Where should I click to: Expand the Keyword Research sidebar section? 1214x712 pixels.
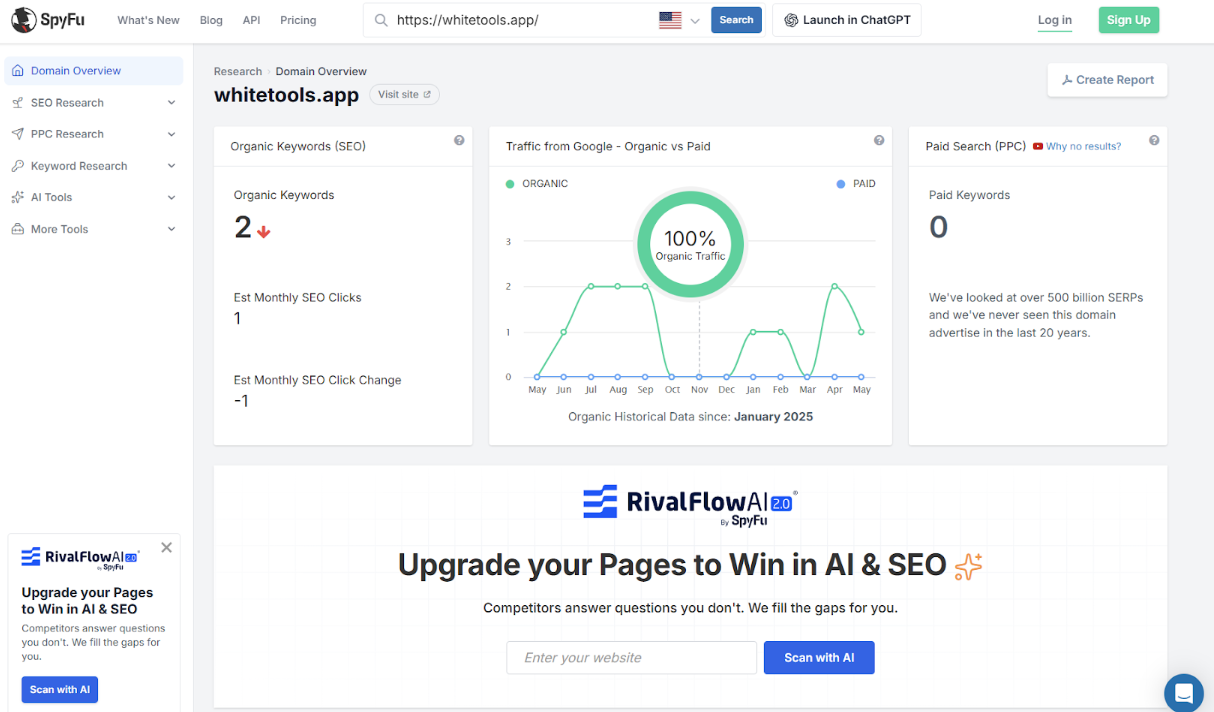click(x=94, y=166)
